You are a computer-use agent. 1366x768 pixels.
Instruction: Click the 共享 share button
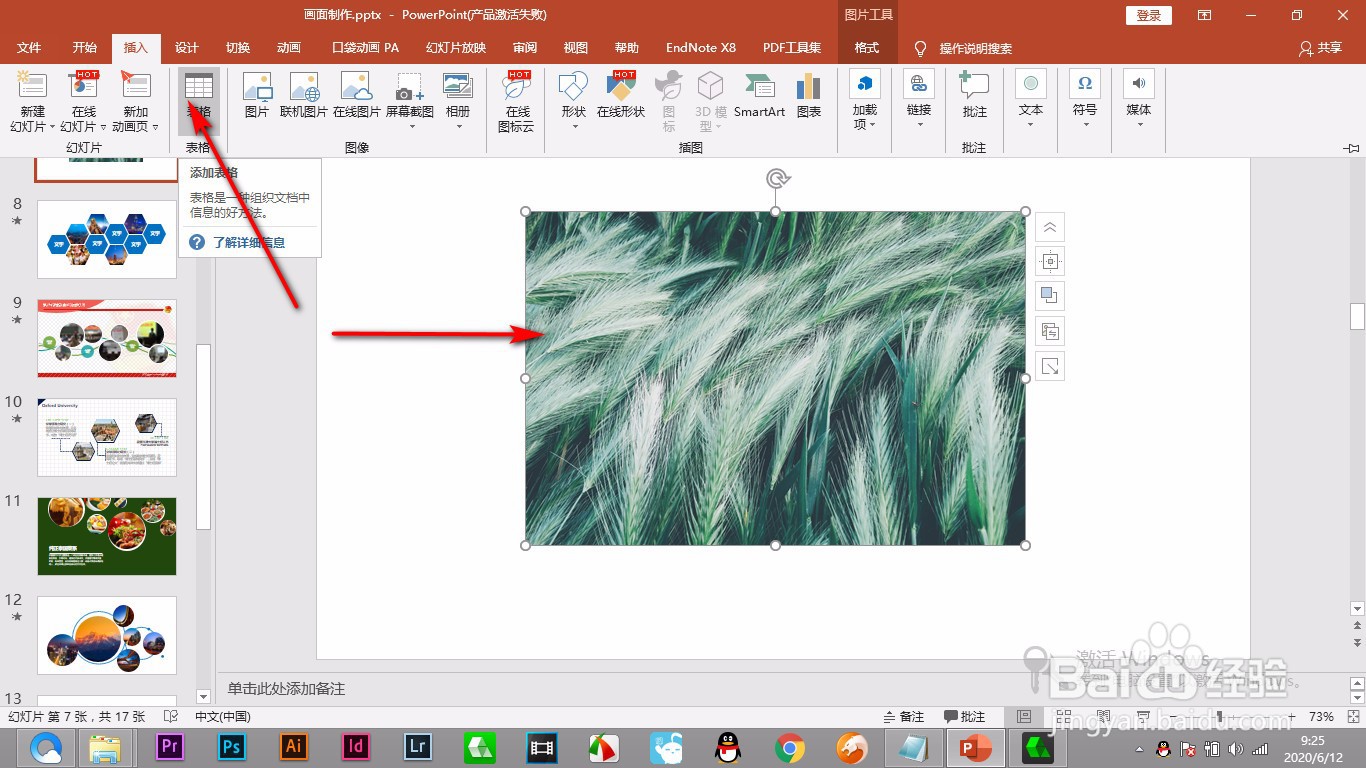click(1320, 48)
